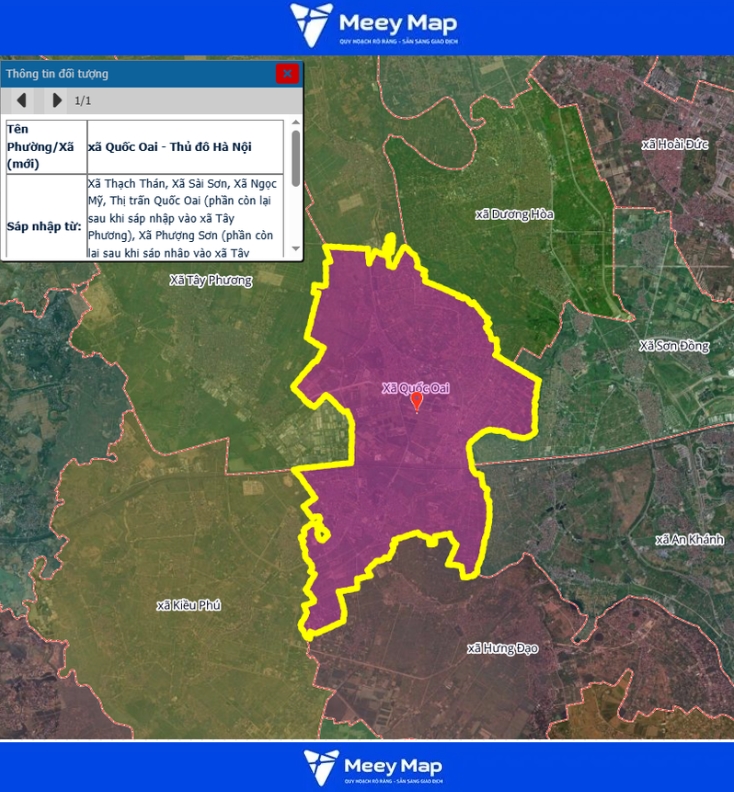734x792 pixels.
Task: Click the red location pin on Quốc Oai
Action: [x=416, y=402]
